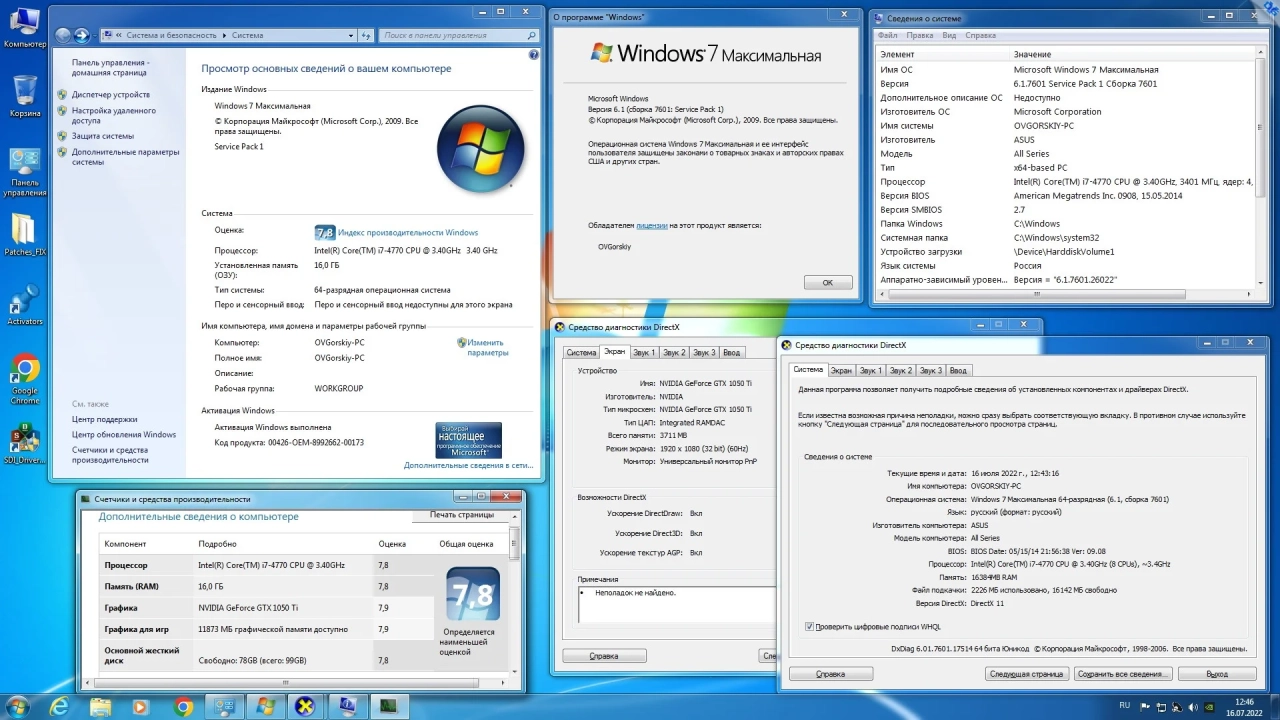Click Google Chrome icon in the taskbar
1280x720 pixels.
[x=183, y=706]
